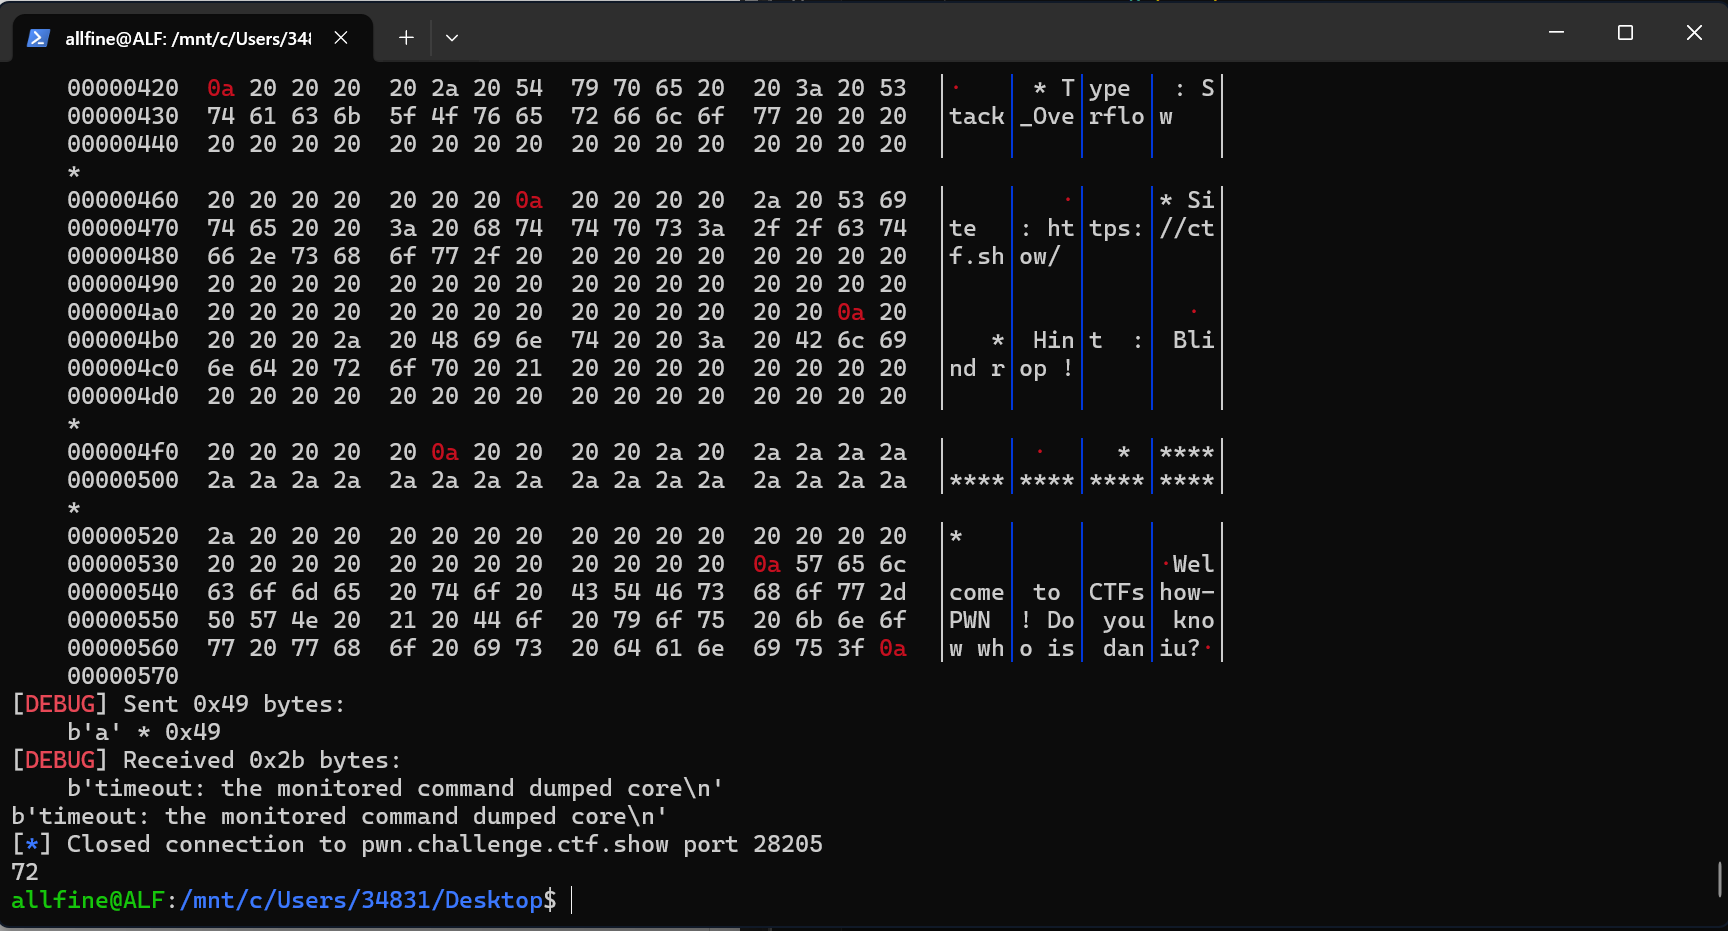Open a new terminal tab with plus button

pos(406,38)
